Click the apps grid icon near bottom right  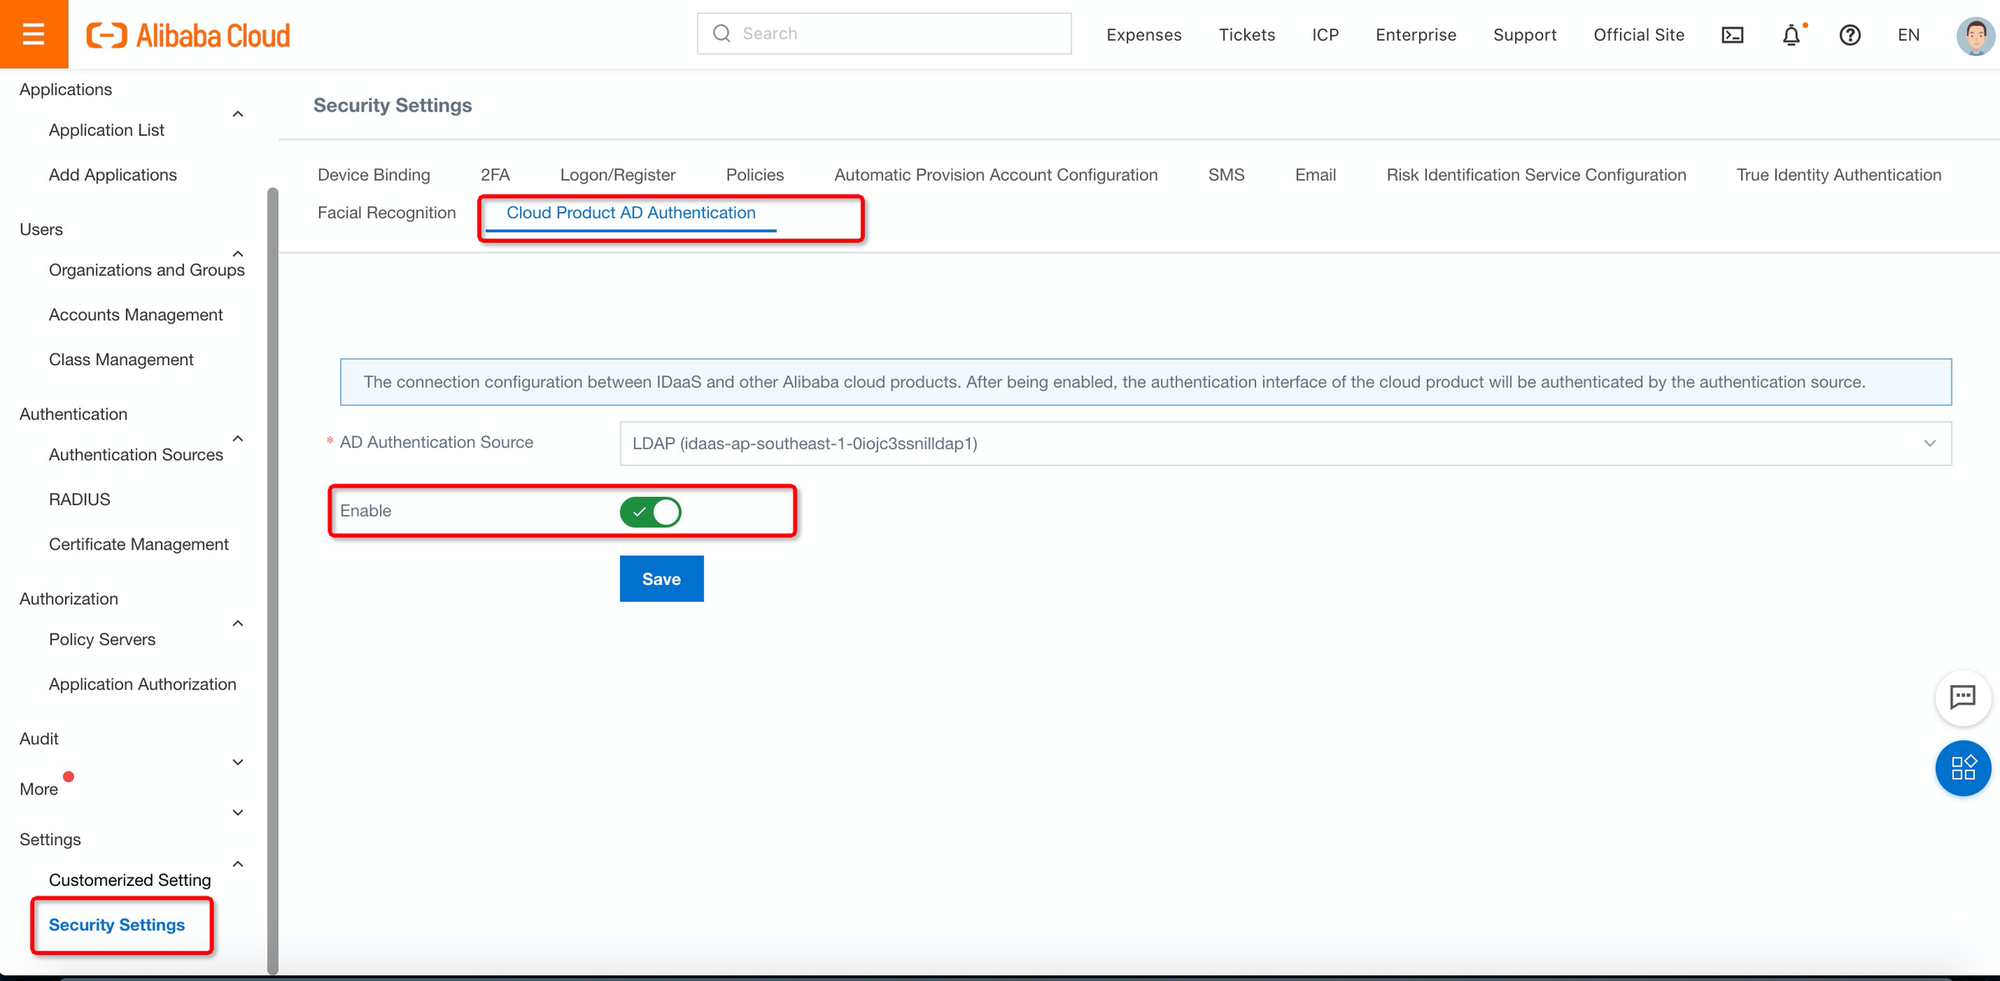(x=1963, y=768)
